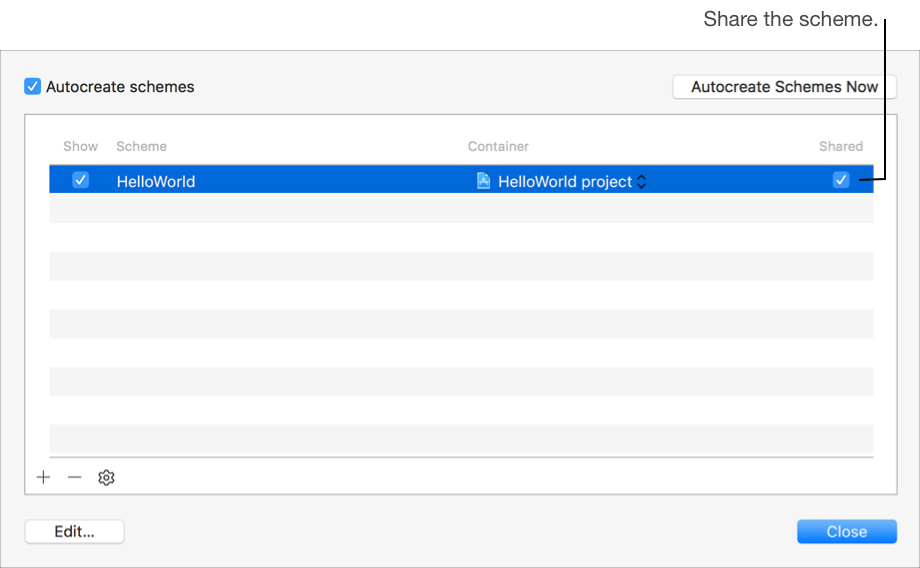
Task: Open the HelloWorld project container dropdown
Action: coord(565,182)
